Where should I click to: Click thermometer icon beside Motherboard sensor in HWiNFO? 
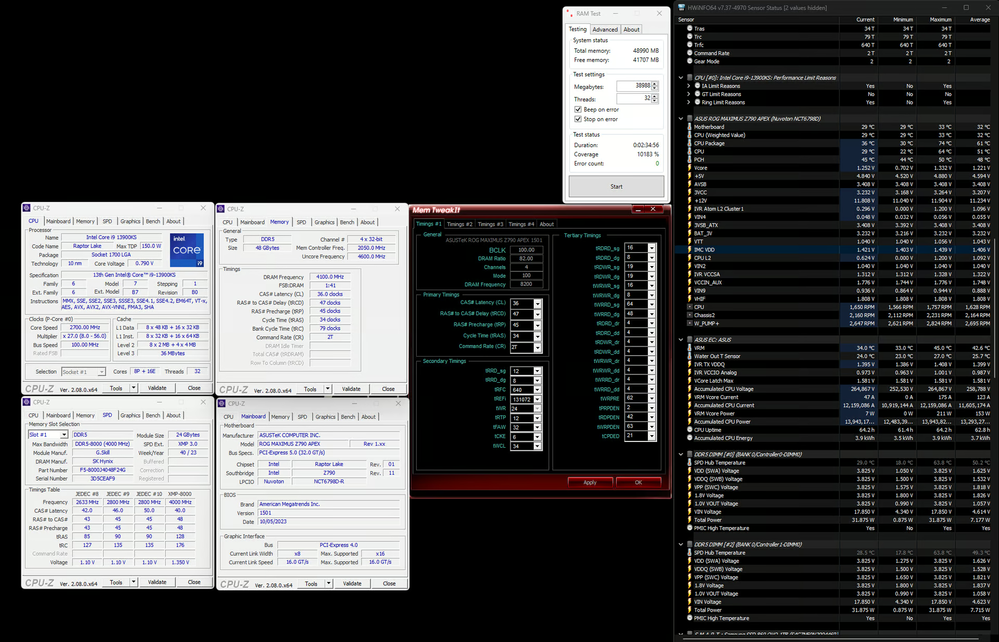pyautogui.click(x=689, y=127)
